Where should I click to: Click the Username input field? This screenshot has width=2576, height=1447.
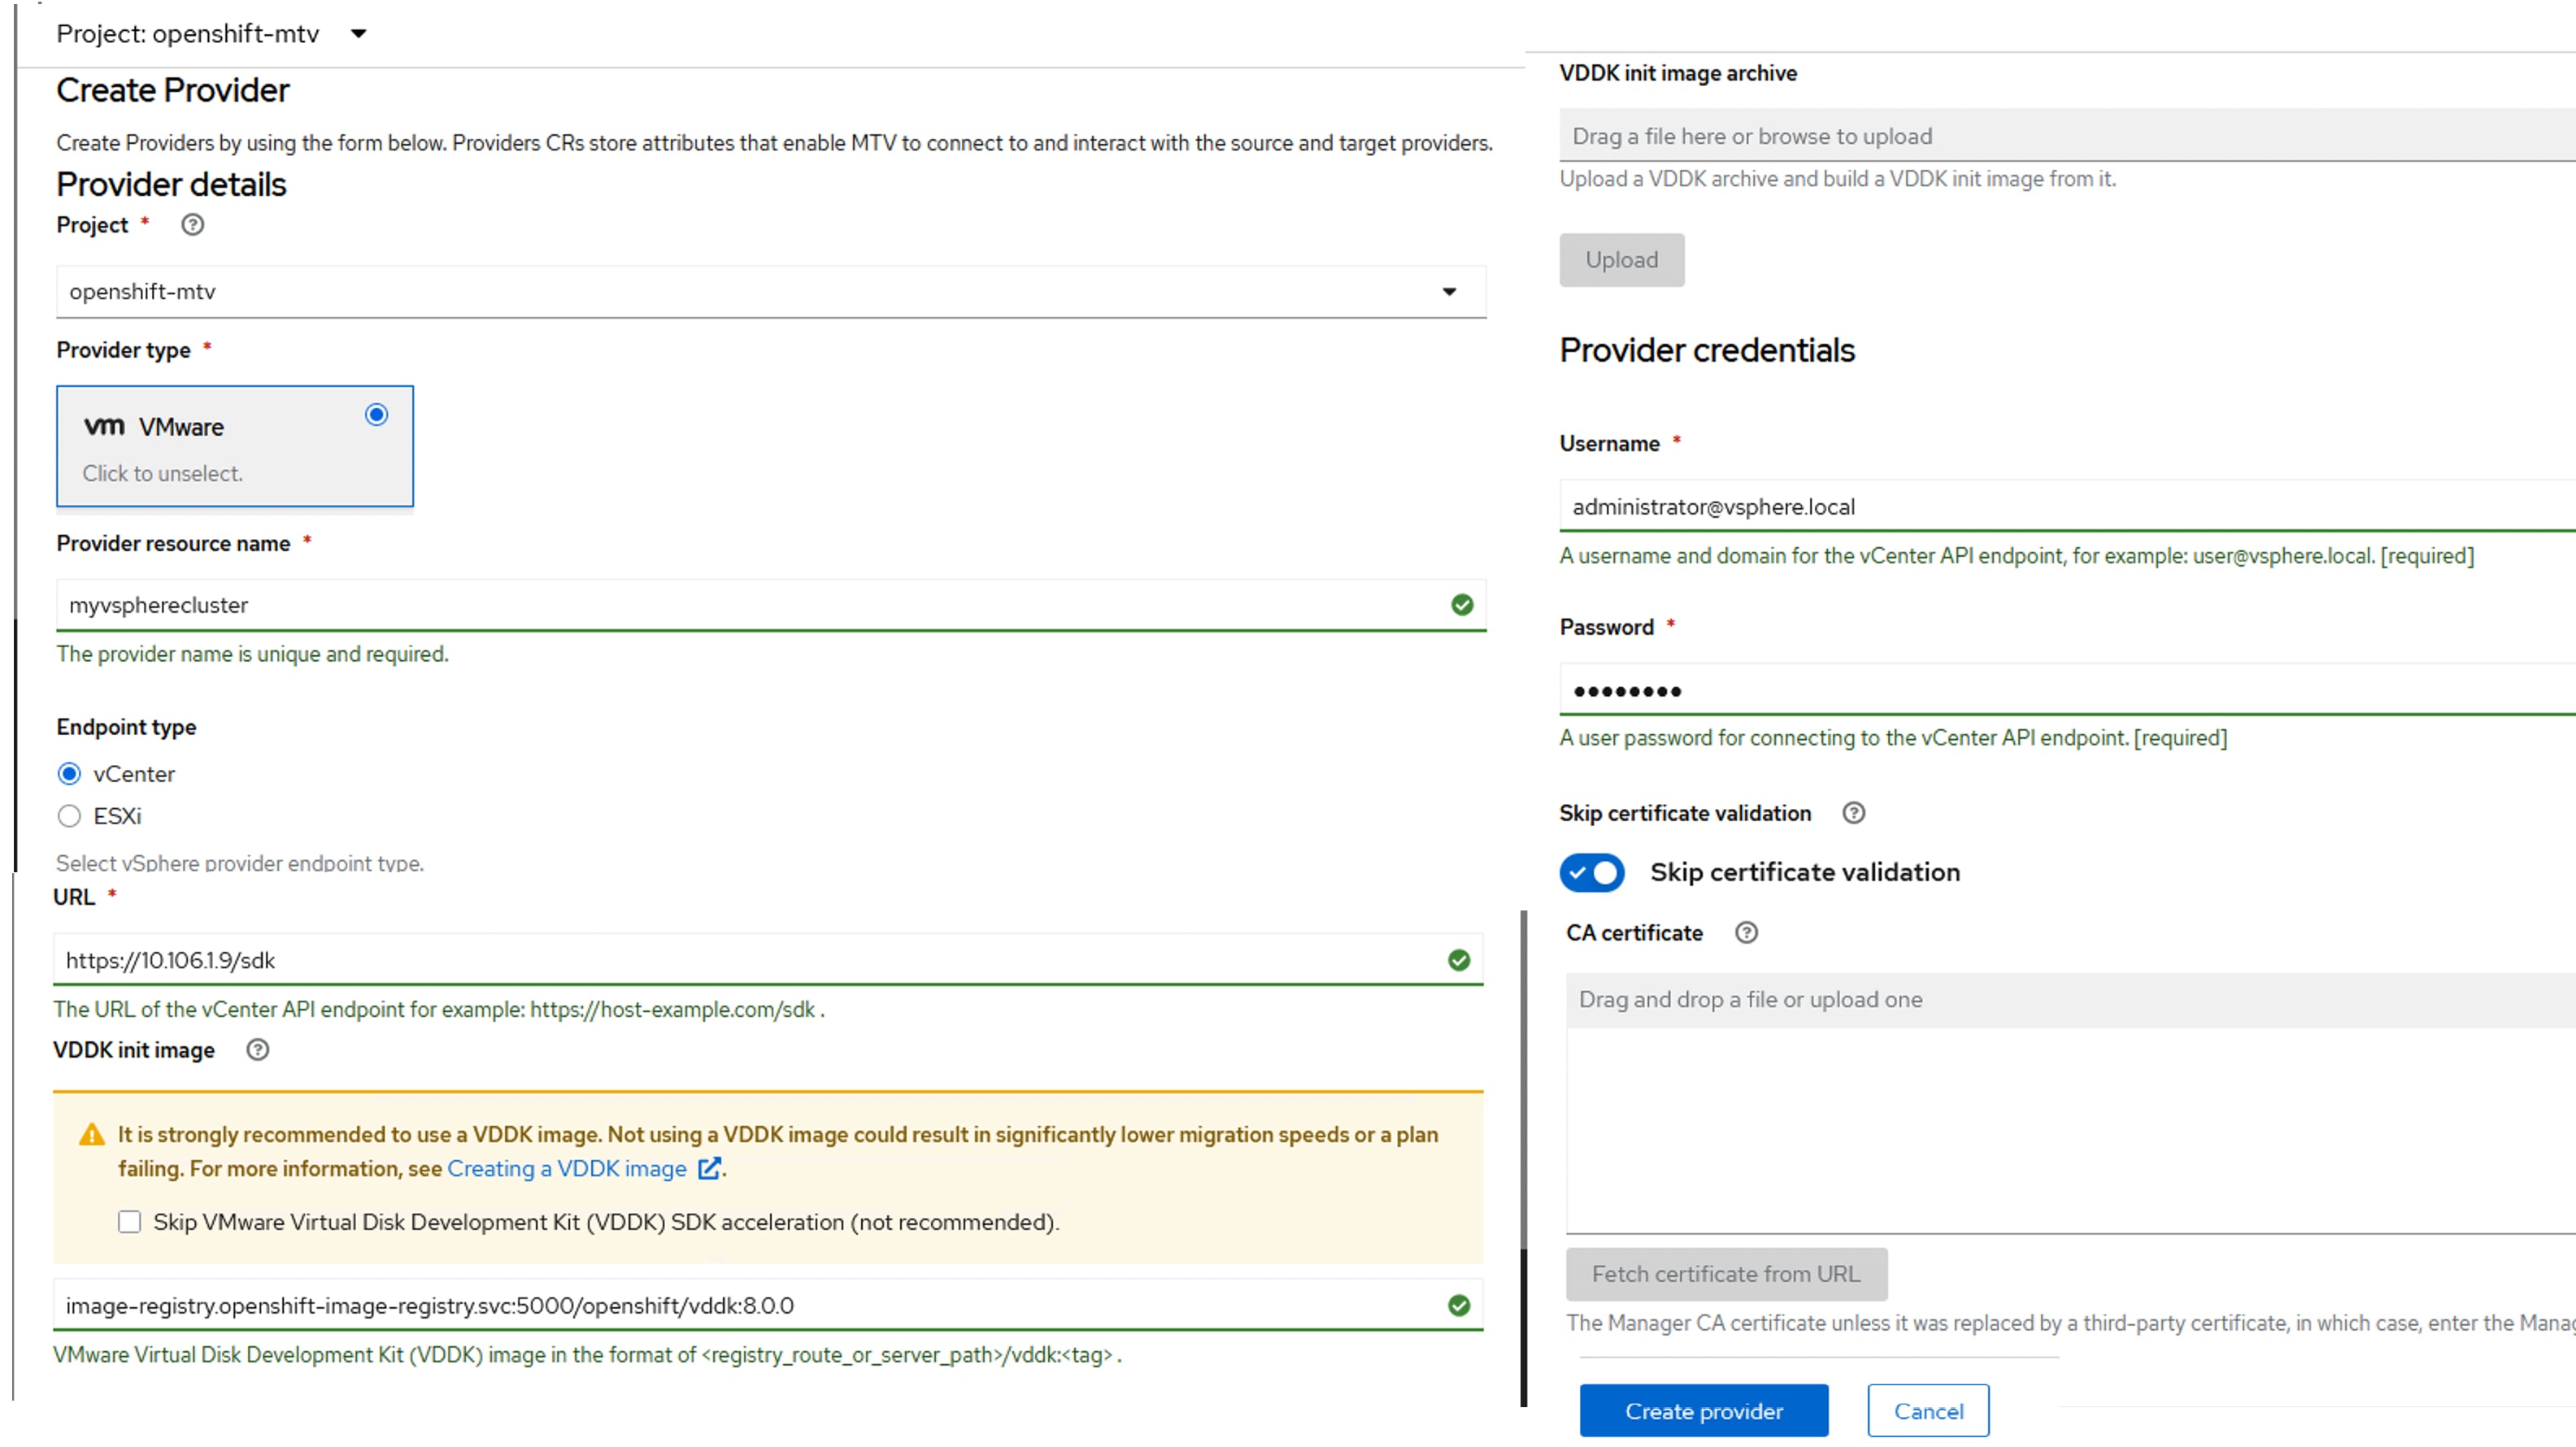coord(2060,507)
